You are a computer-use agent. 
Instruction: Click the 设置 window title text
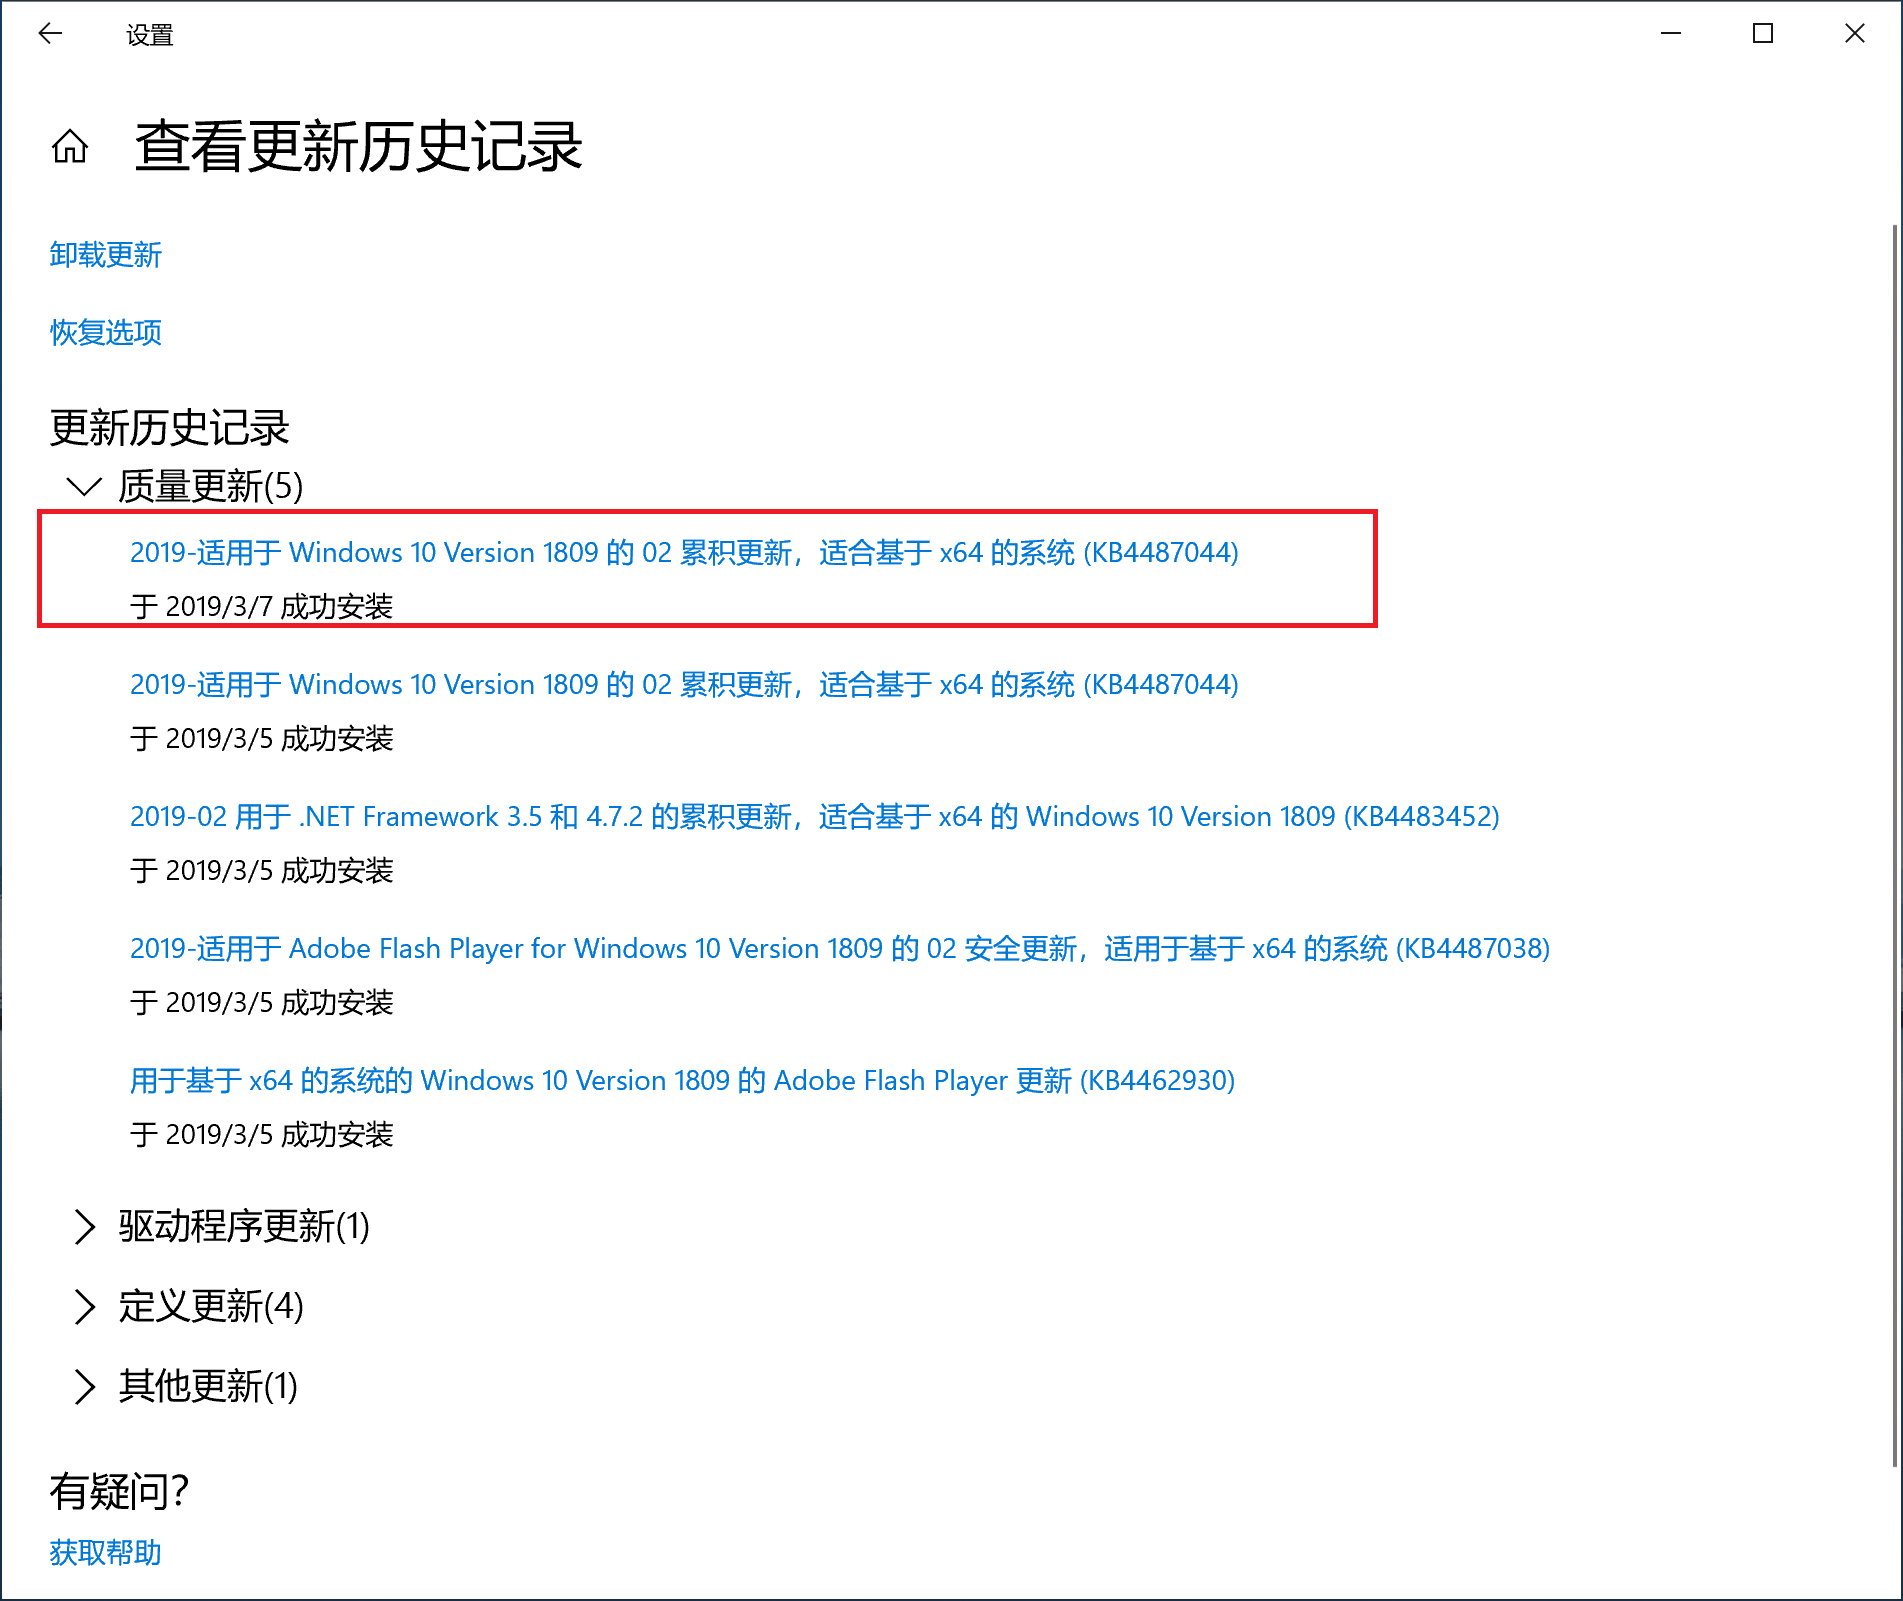[150, 35]
